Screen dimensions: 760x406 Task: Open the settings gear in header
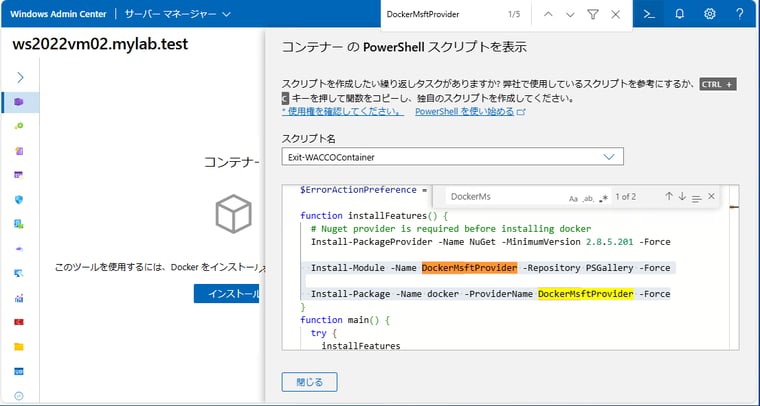(710, 14)
